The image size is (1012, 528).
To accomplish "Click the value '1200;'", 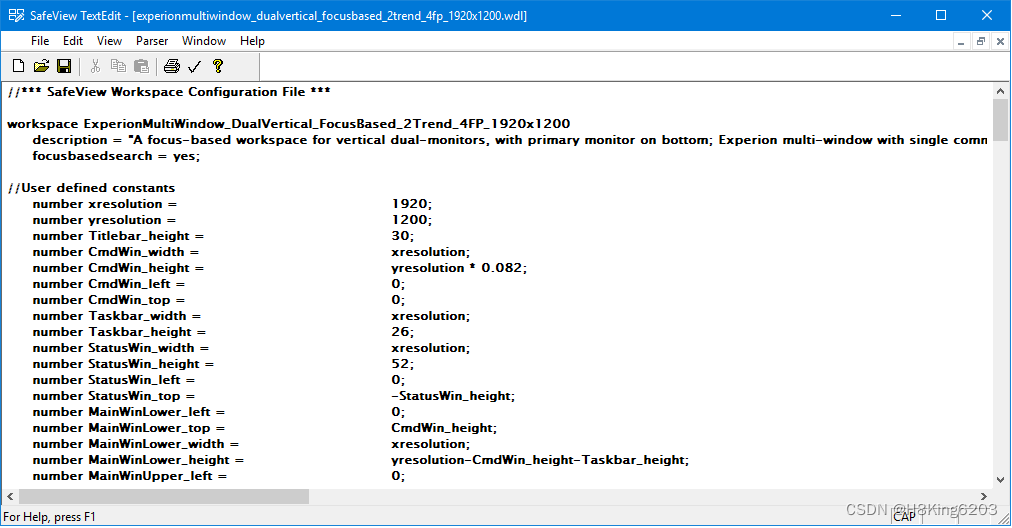I will point(412,220).
